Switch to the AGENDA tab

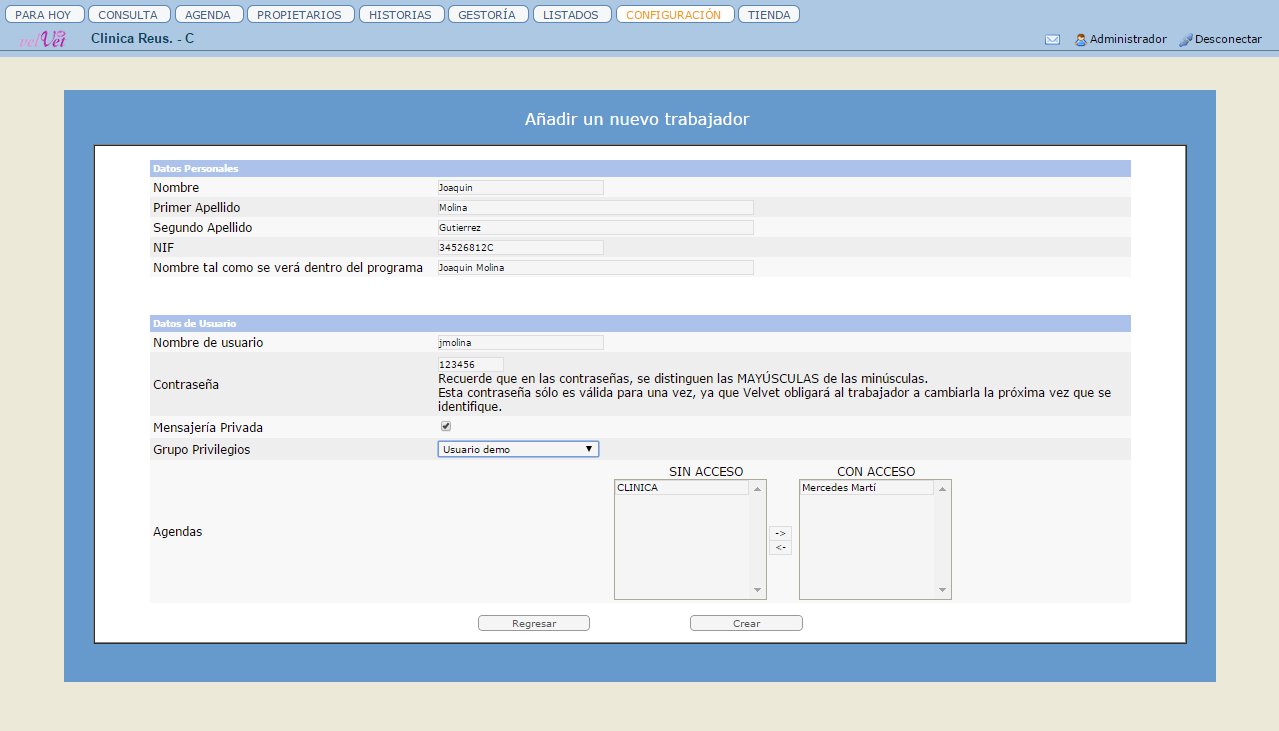[208, 15]
